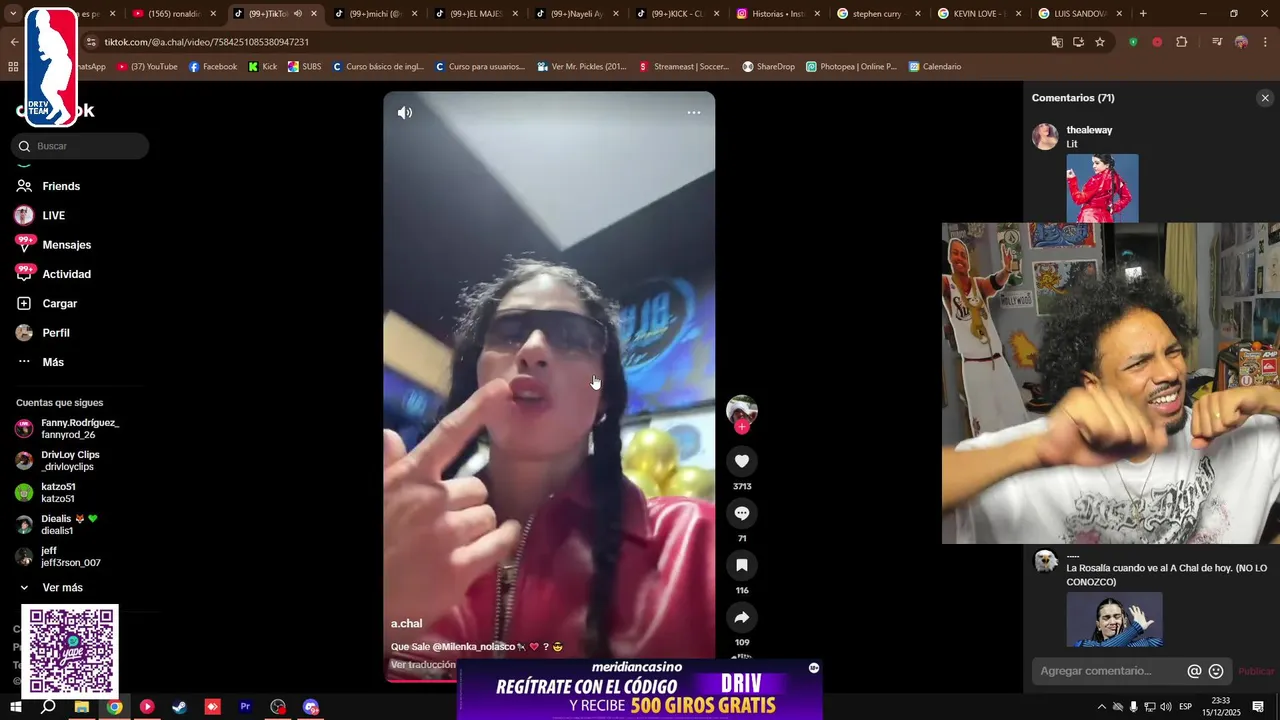Screen dimensions: 1280x720
Task: Click the translate page icon in address bar
Action: [1057, 42]
